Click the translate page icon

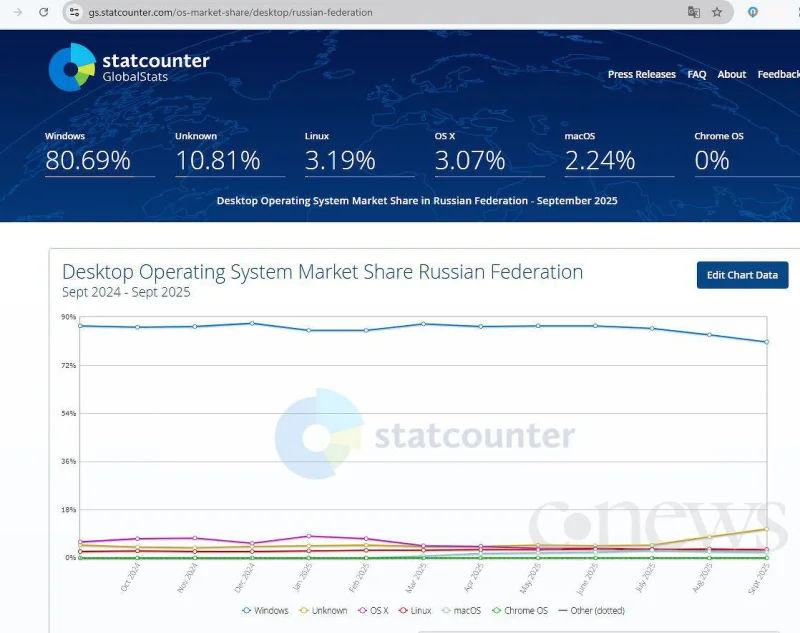pos(693,12)
